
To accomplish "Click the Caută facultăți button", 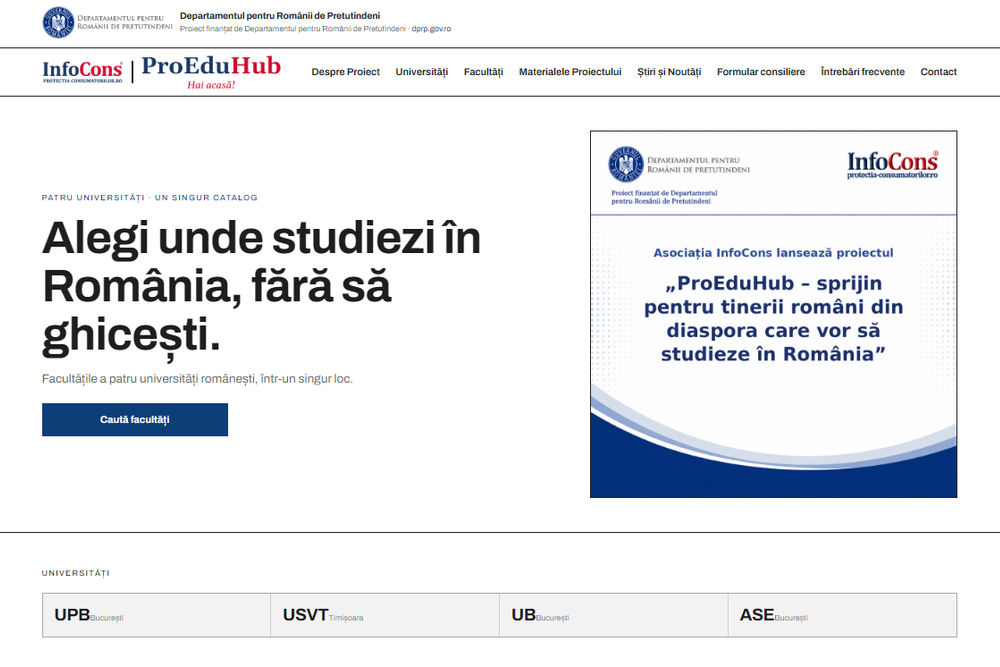I will point(135,420).
